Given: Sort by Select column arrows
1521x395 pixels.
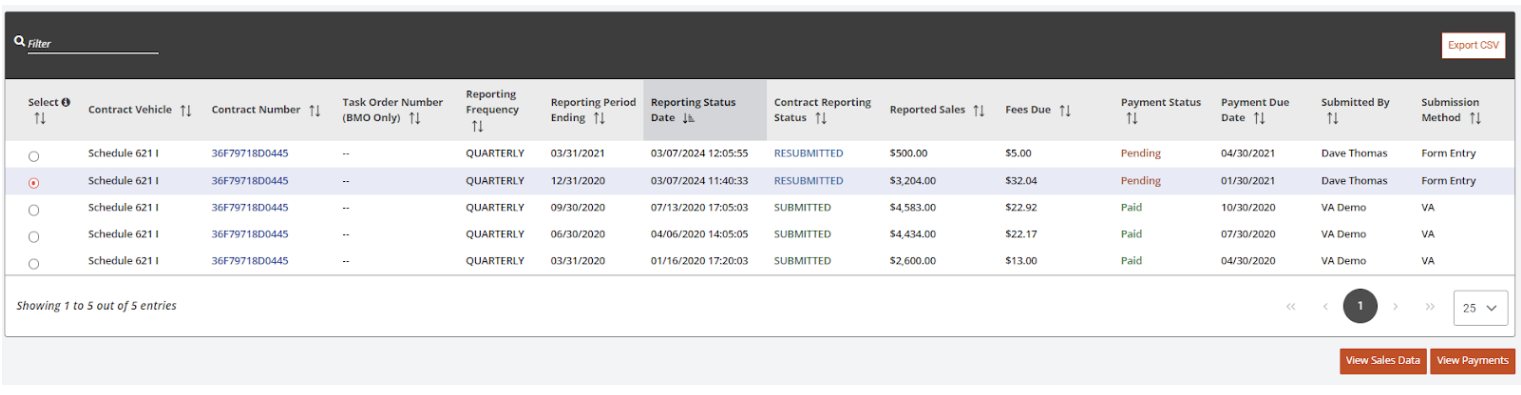Looking at the screenshot, I should click(x=40, y=118).
